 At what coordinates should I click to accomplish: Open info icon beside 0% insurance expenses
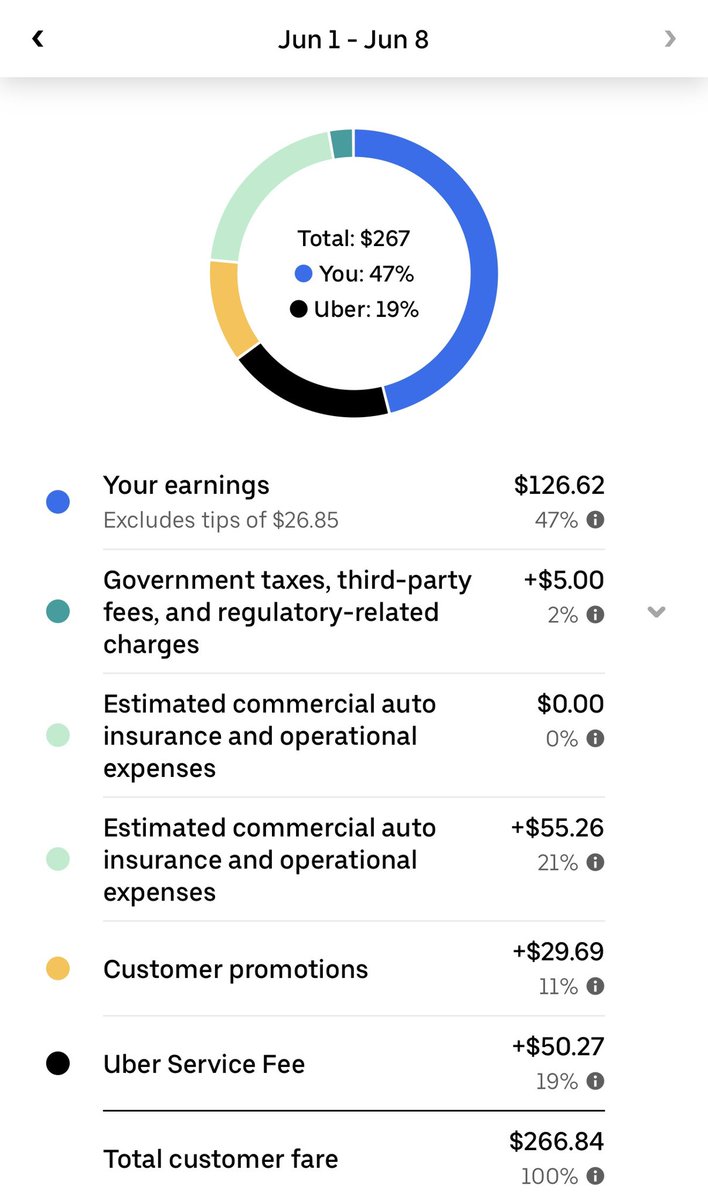point(595,739)
